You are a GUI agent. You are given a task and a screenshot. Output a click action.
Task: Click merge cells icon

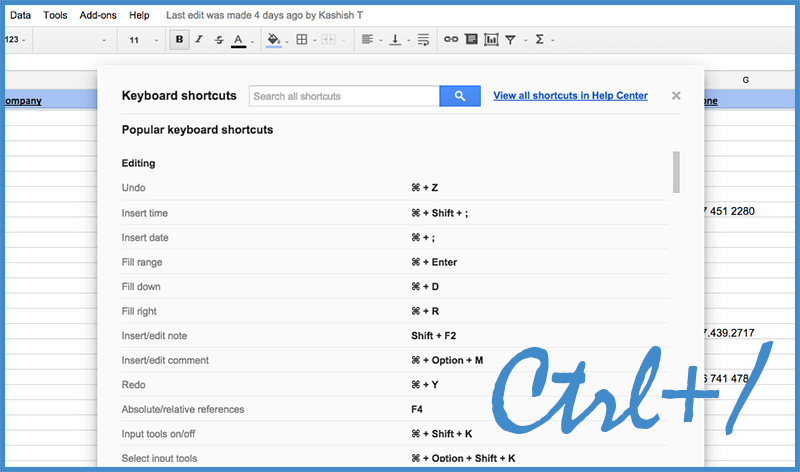[329, 39]
